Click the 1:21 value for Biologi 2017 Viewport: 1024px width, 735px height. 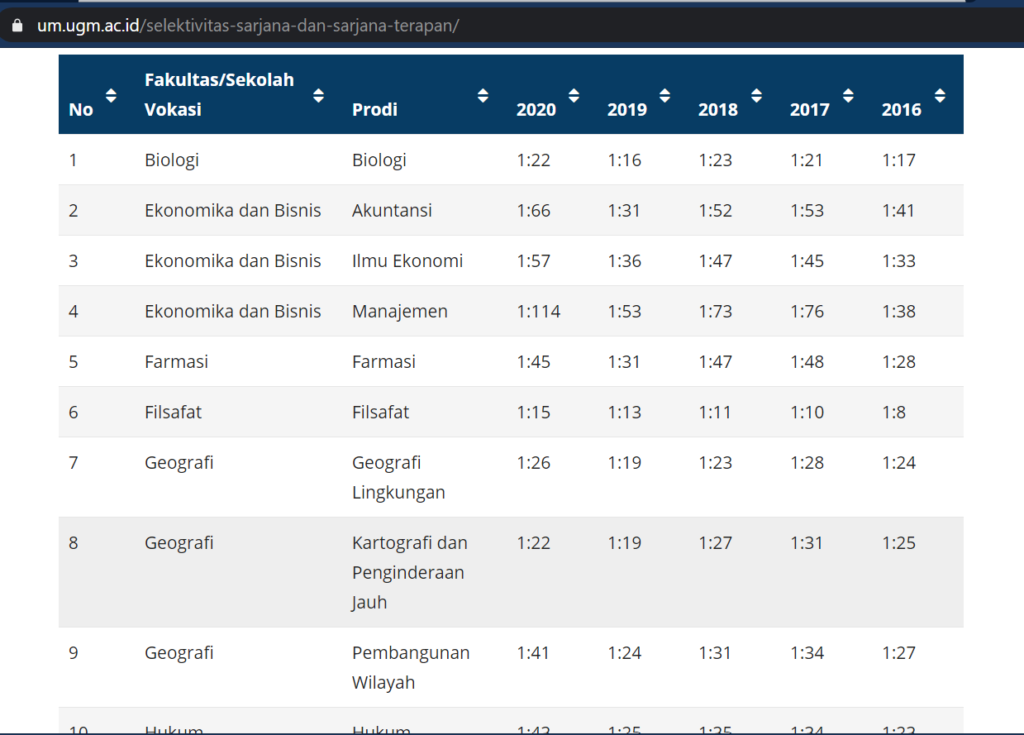pyautogui.click(x=807, y=160)
